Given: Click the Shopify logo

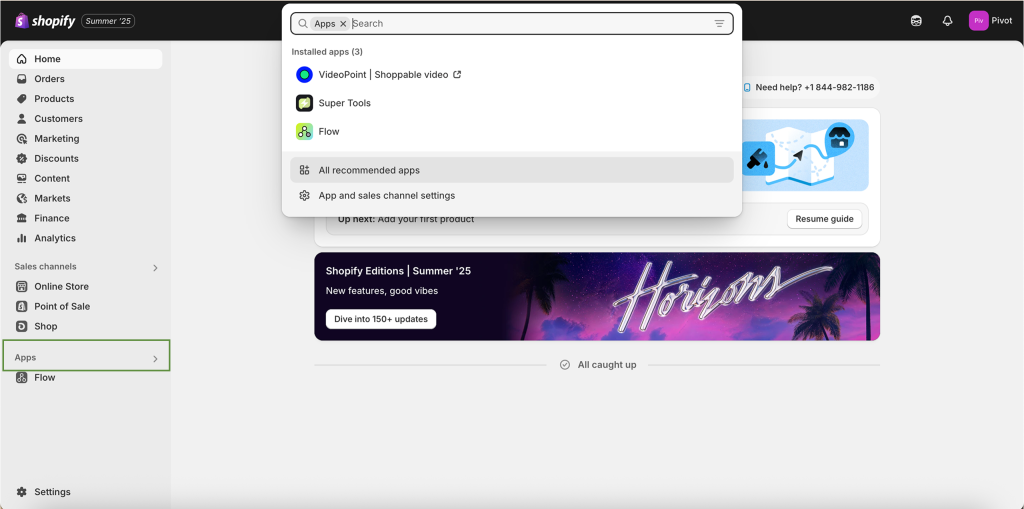Looking at the screenshot, I should coord(44,21).
